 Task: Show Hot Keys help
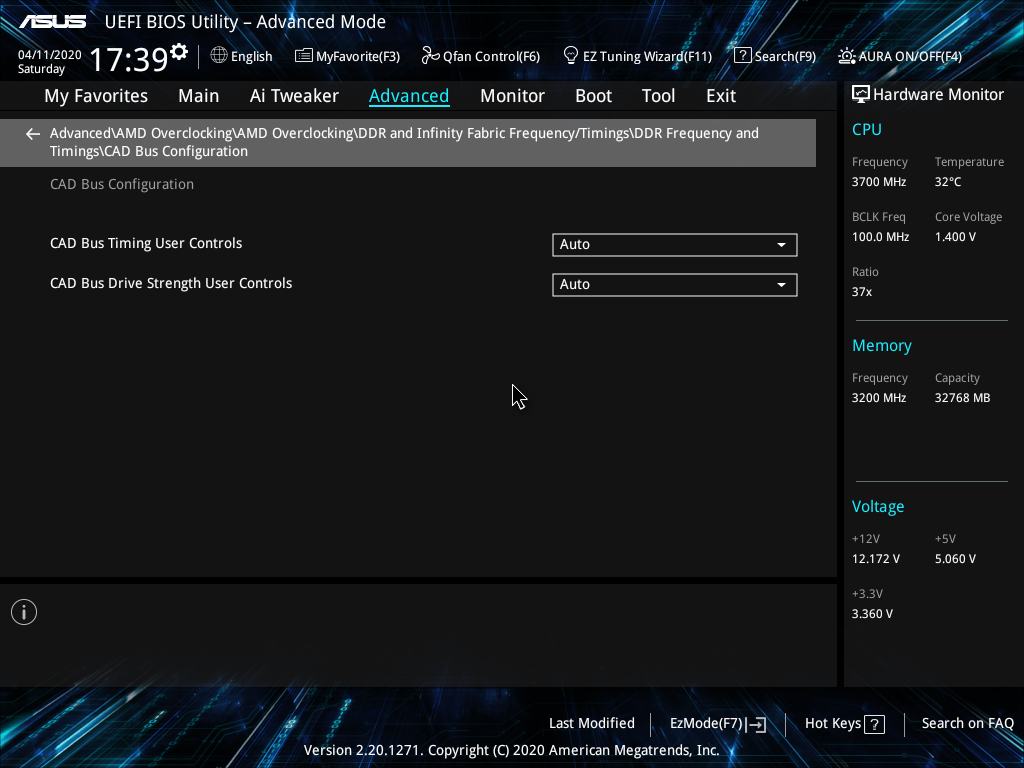click(844, 724)
